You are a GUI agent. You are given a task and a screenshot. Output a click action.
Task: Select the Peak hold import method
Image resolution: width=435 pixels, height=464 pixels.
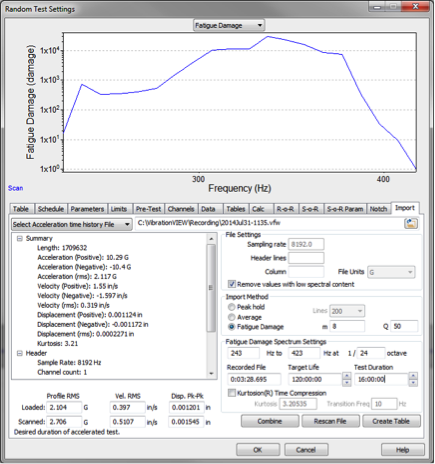coord(231,307)
